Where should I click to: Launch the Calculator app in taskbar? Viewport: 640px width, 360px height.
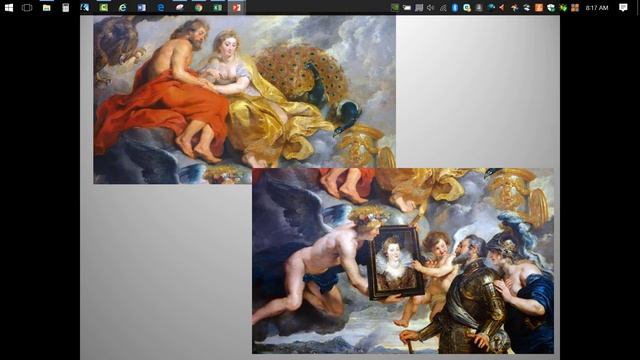pos(65,7)
